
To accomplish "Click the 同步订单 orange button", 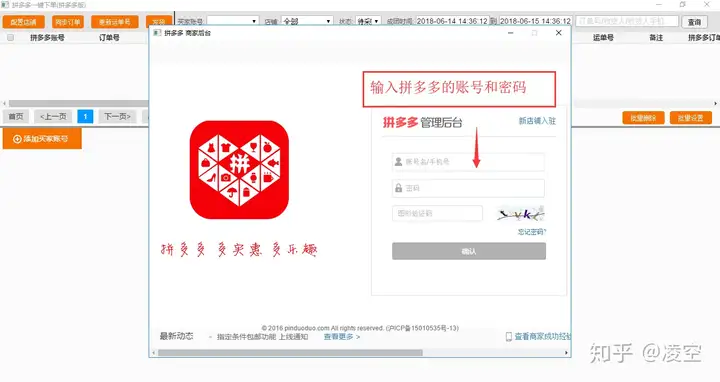I will pyautogui.click(x=68, y=22).
